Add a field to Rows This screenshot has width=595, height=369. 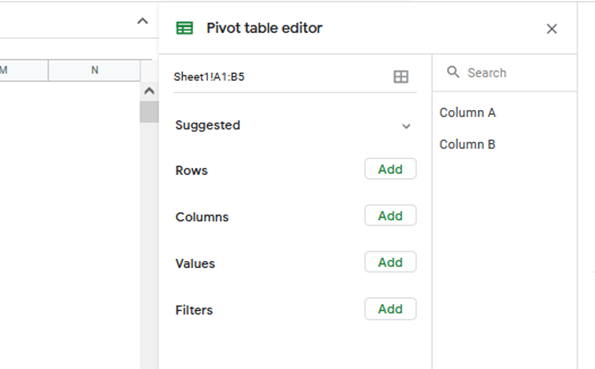(x=390, y=169)
